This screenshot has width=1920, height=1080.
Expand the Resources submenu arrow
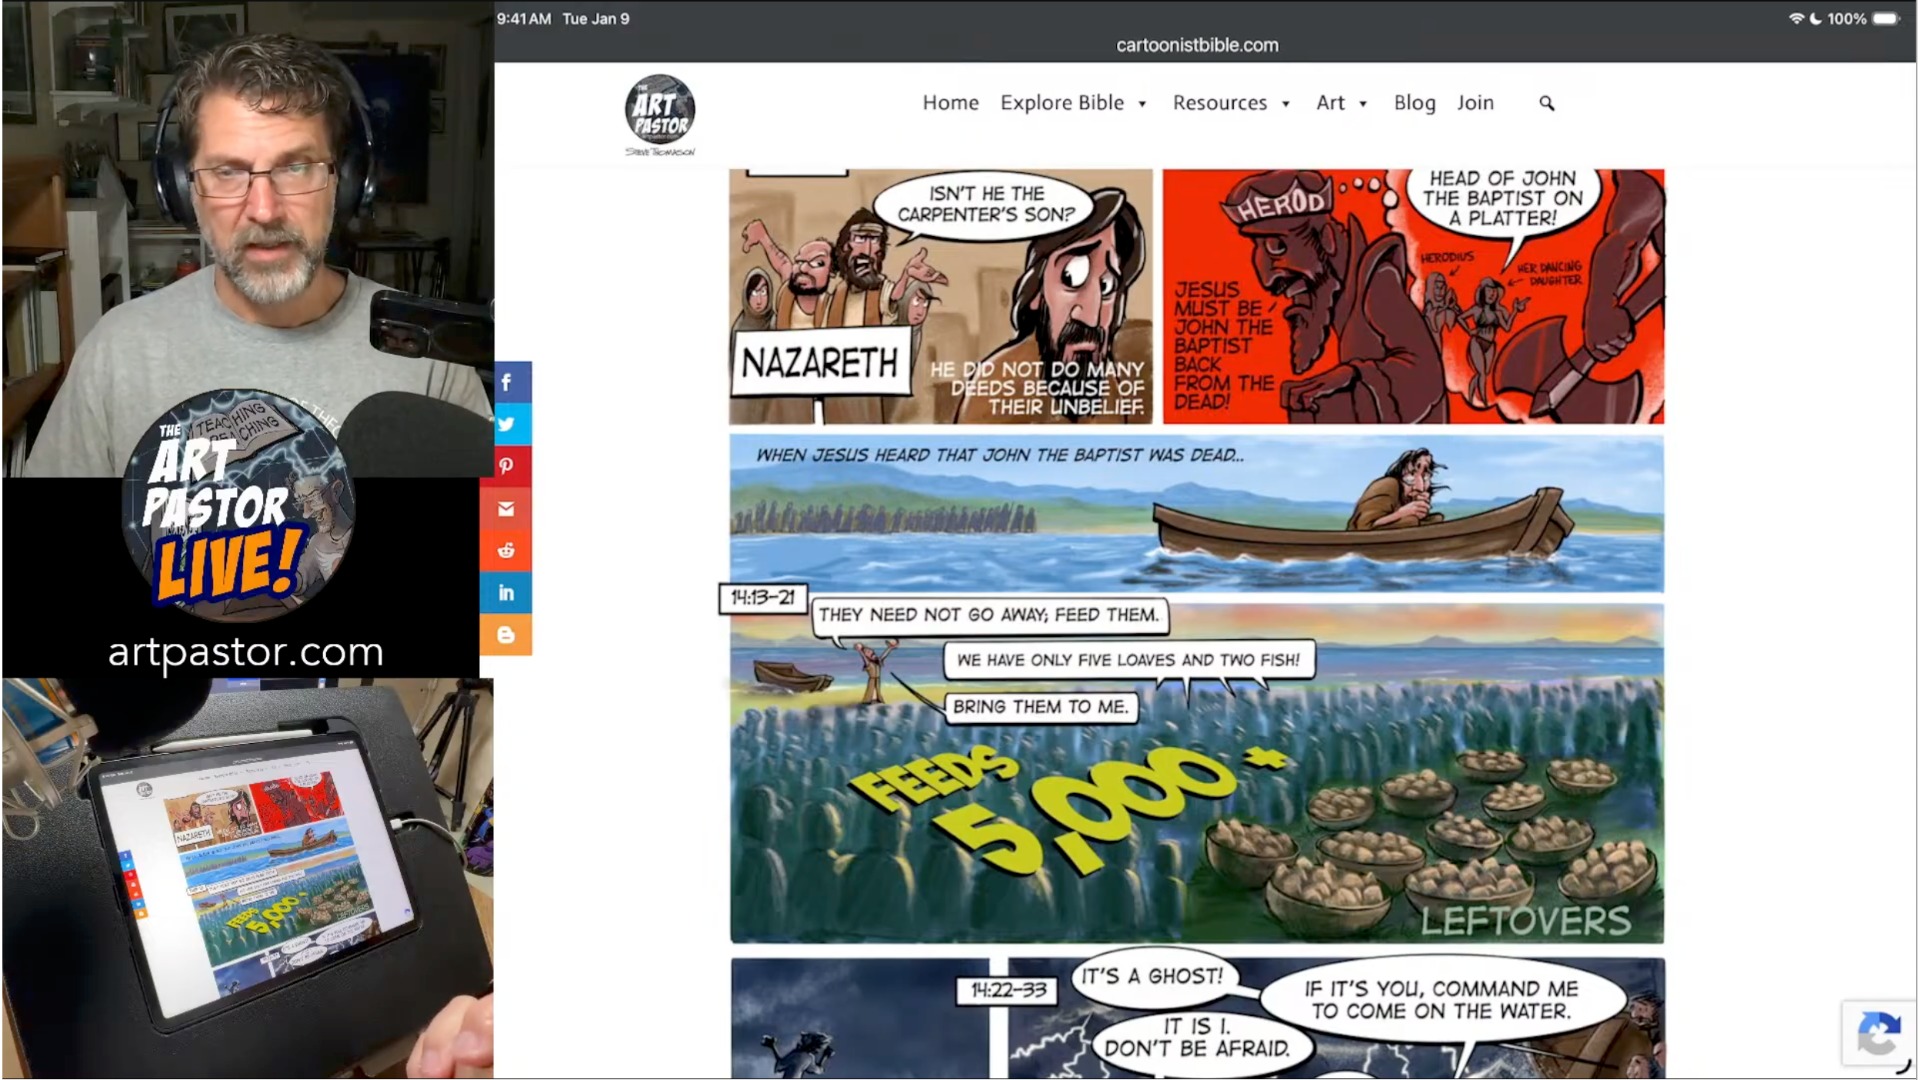tap(1286, 104)
